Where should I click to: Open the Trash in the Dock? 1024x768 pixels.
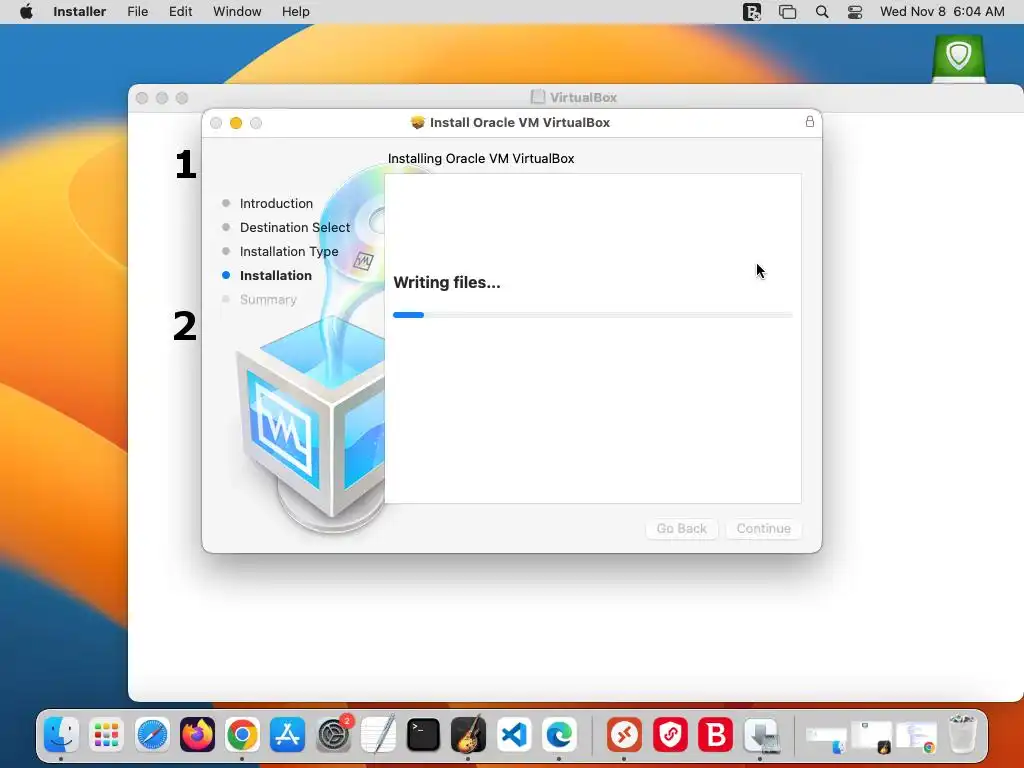962,734
